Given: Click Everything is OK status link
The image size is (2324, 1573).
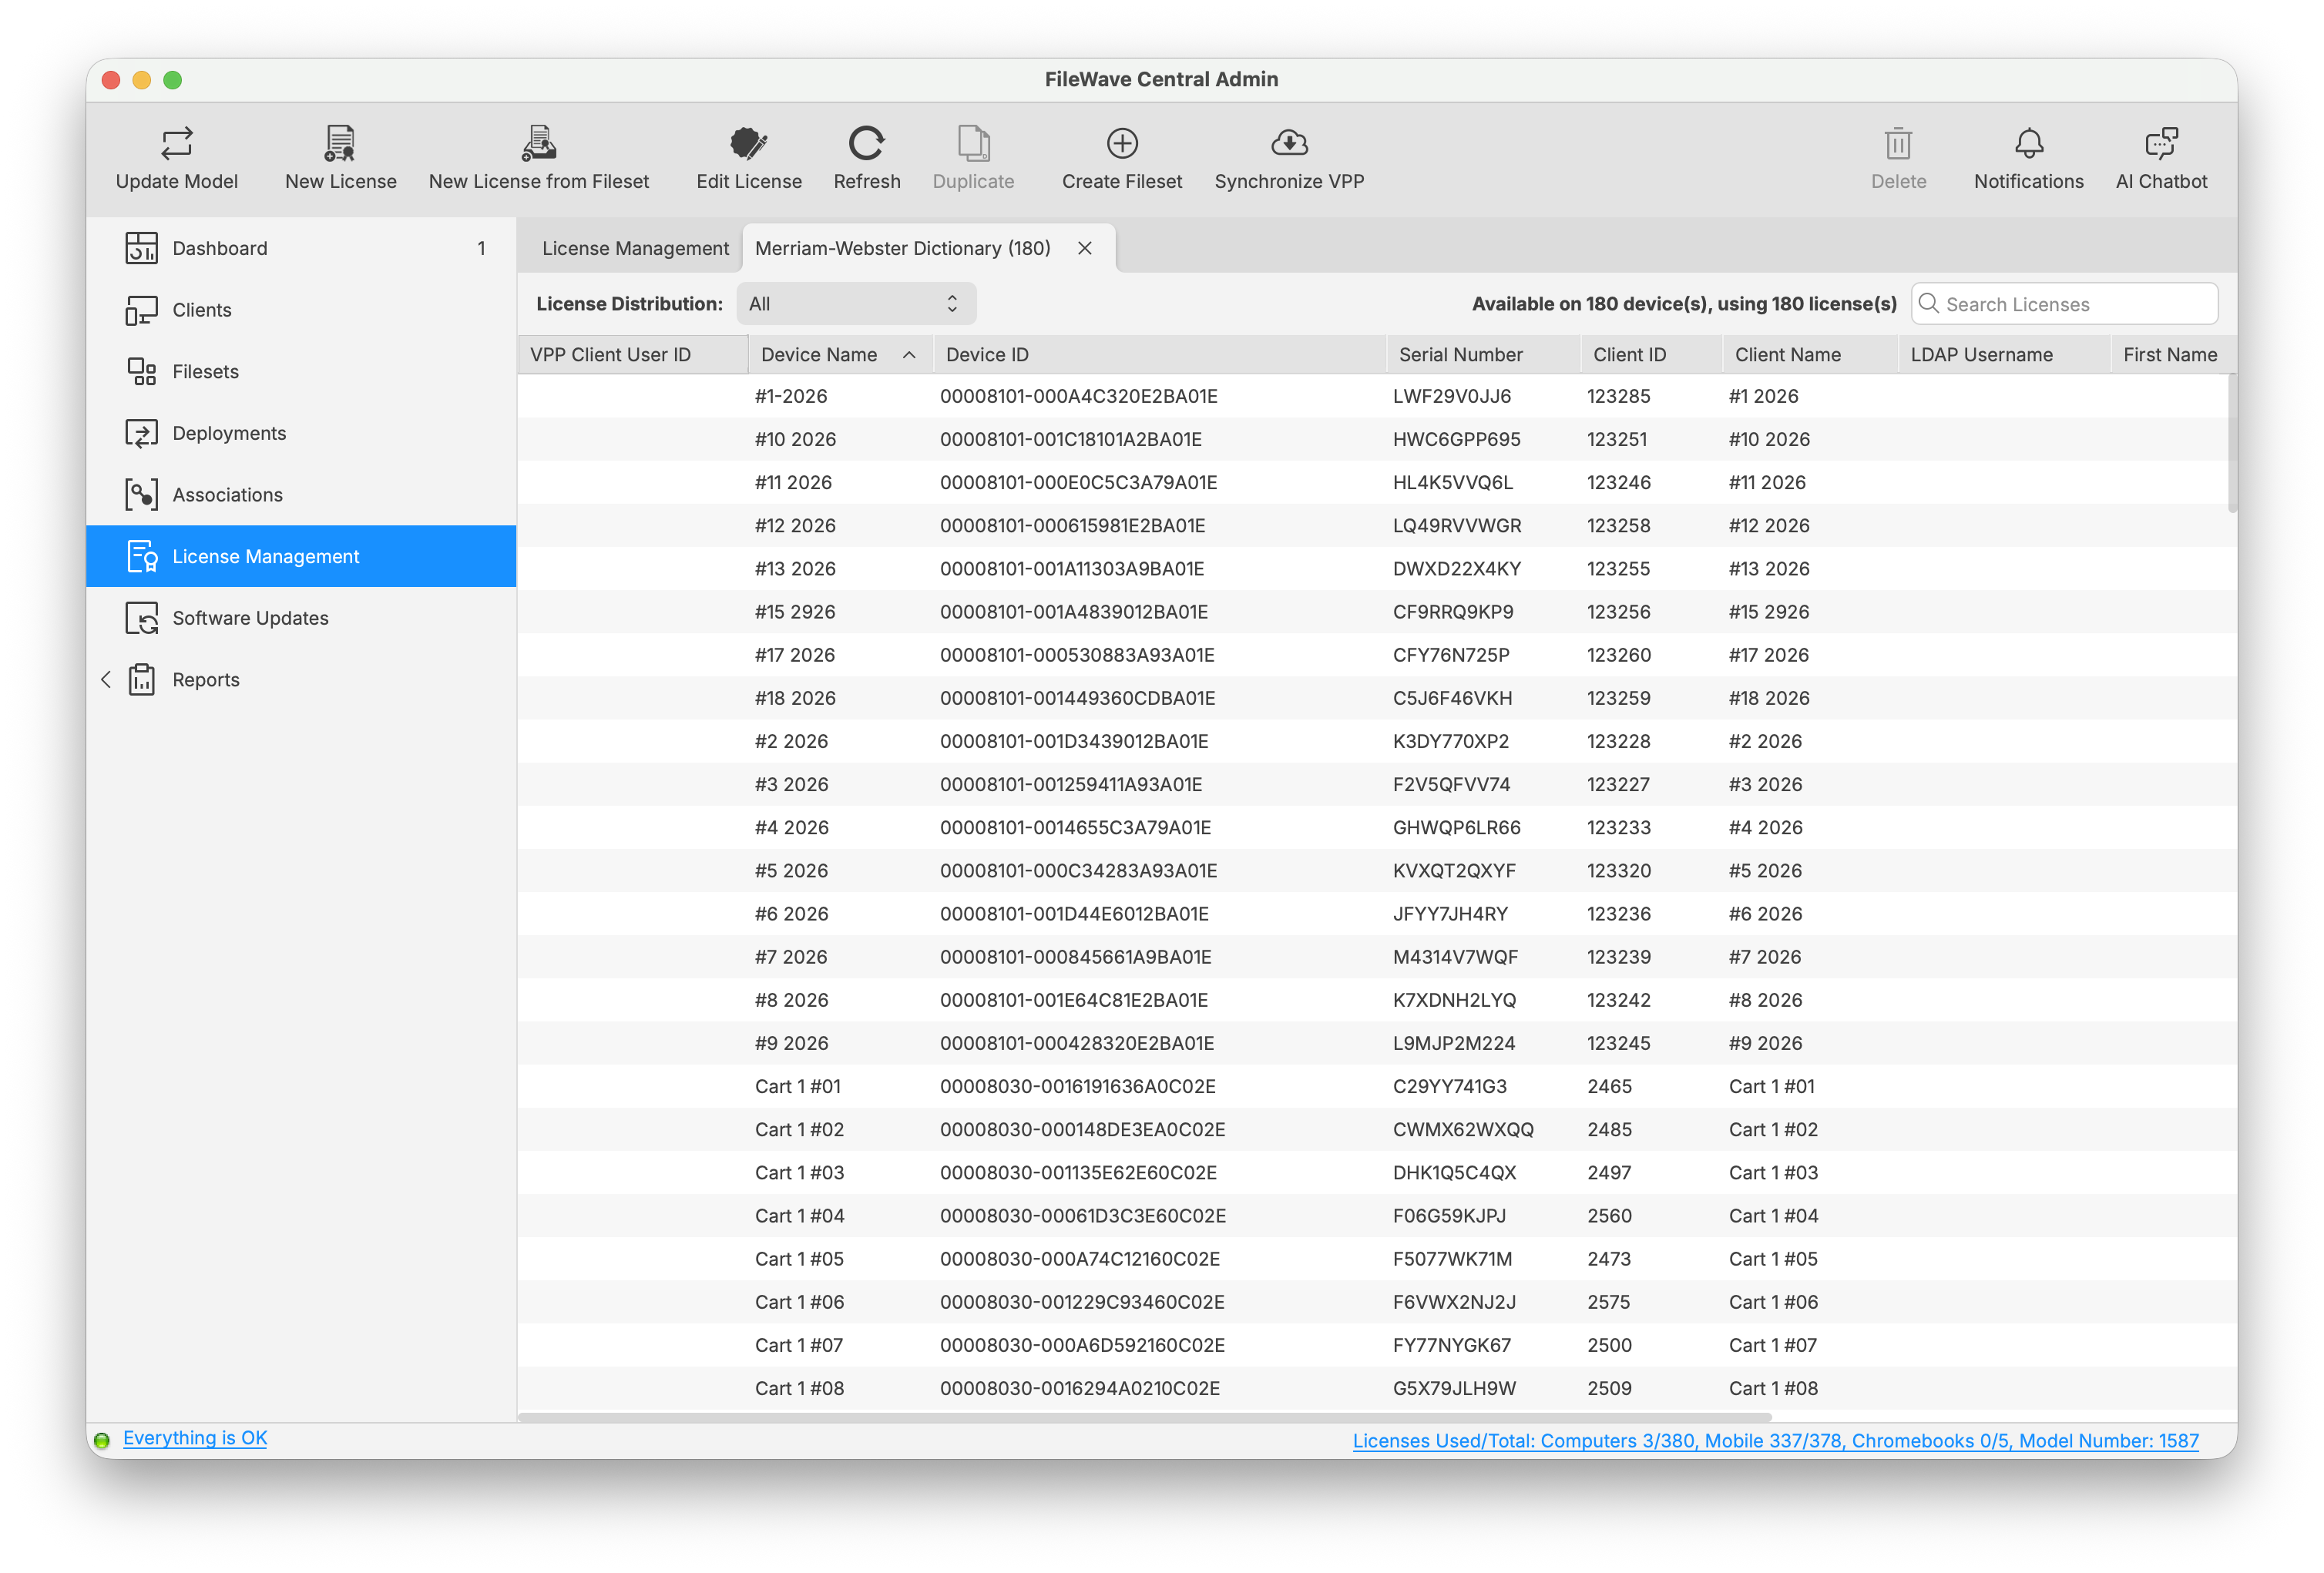Looking at the screenshot, I should point(194,1438).
